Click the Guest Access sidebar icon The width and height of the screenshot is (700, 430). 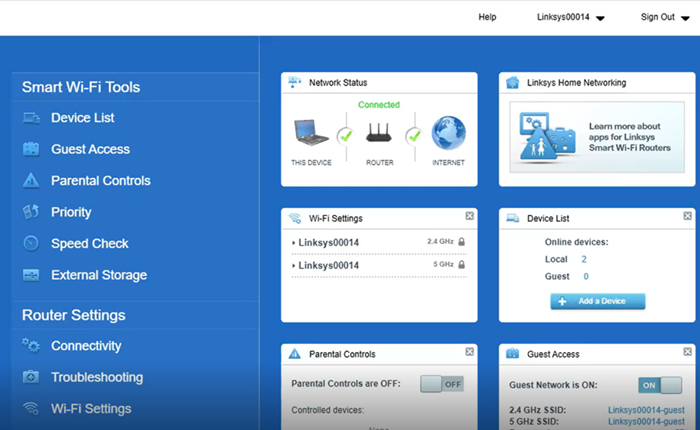pyautogui.click(x=31, y=149)
